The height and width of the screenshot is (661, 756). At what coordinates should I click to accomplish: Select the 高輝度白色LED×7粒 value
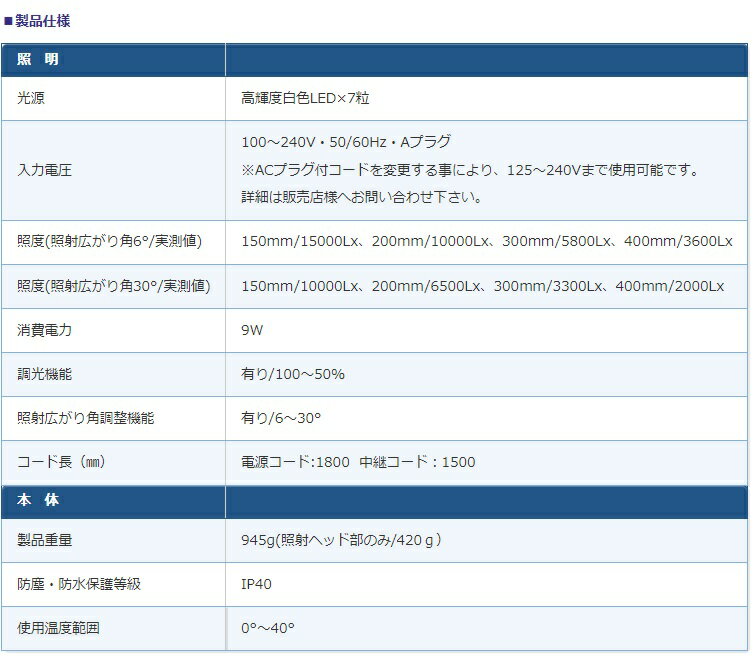[x=308, y=98]
